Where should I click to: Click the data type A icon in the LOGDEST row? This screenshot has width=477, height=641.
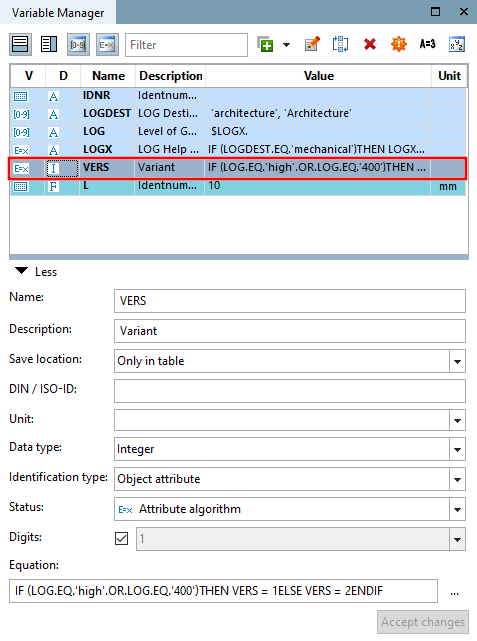53,114
